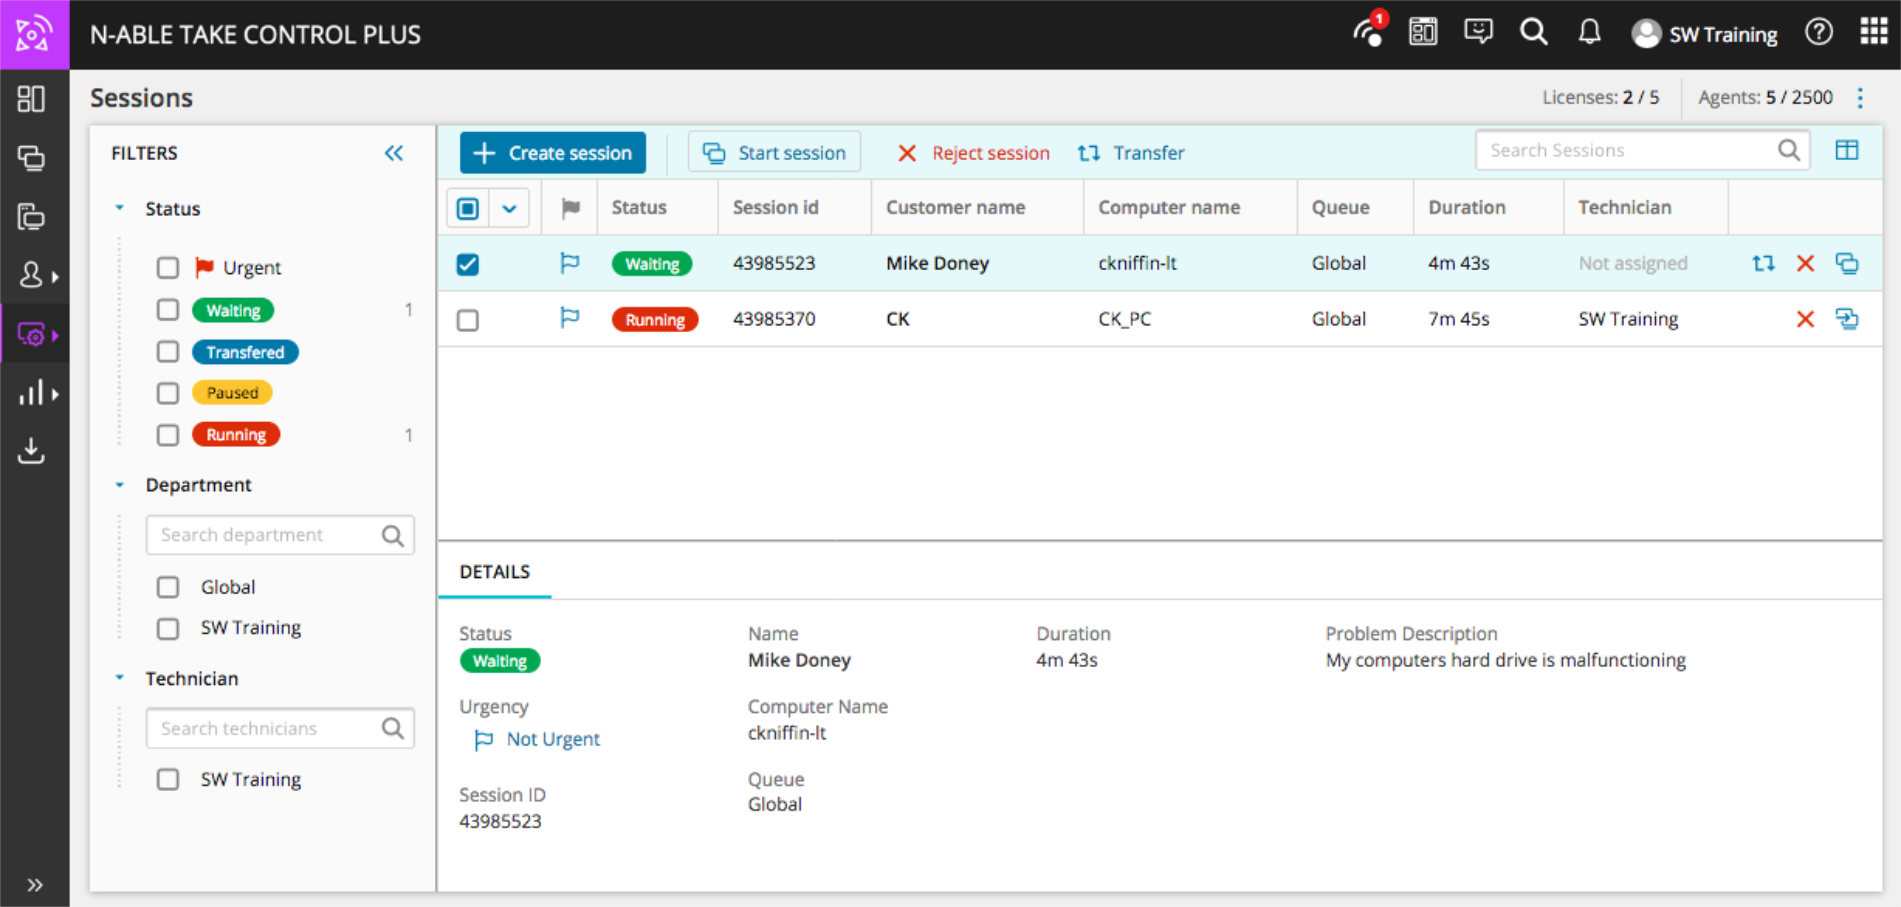Check the Running status filter
The width and height of the screenshot is (1901, 907).
168,435
